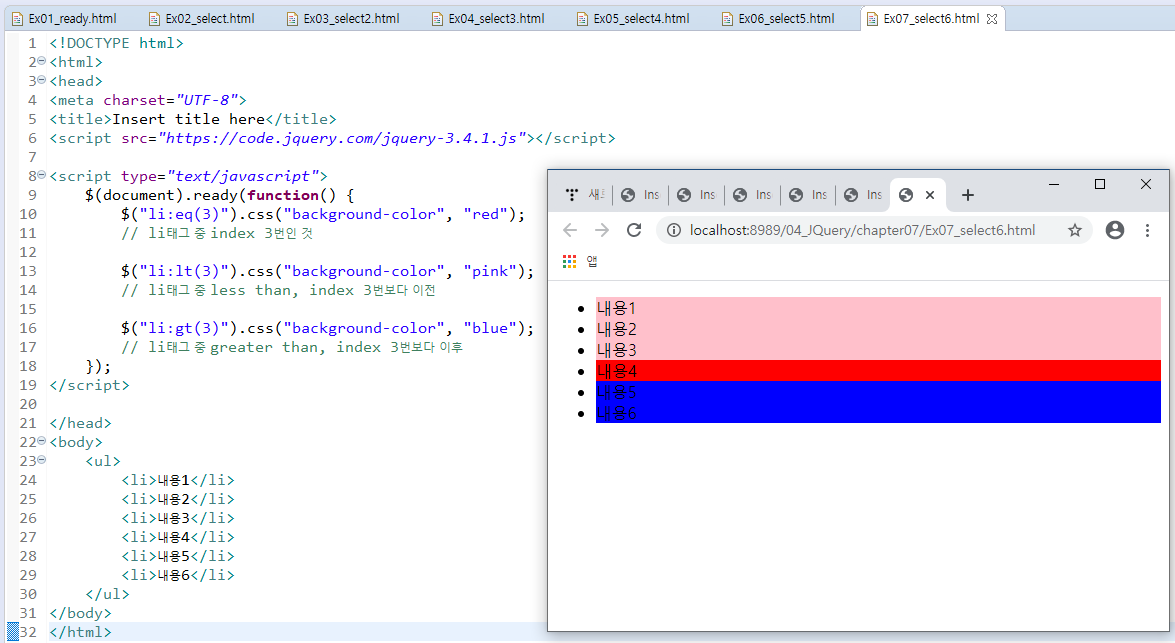Switch to the second browser tab
The height and width of the screenshot is (643, 1175).
(x=640, y=195)
